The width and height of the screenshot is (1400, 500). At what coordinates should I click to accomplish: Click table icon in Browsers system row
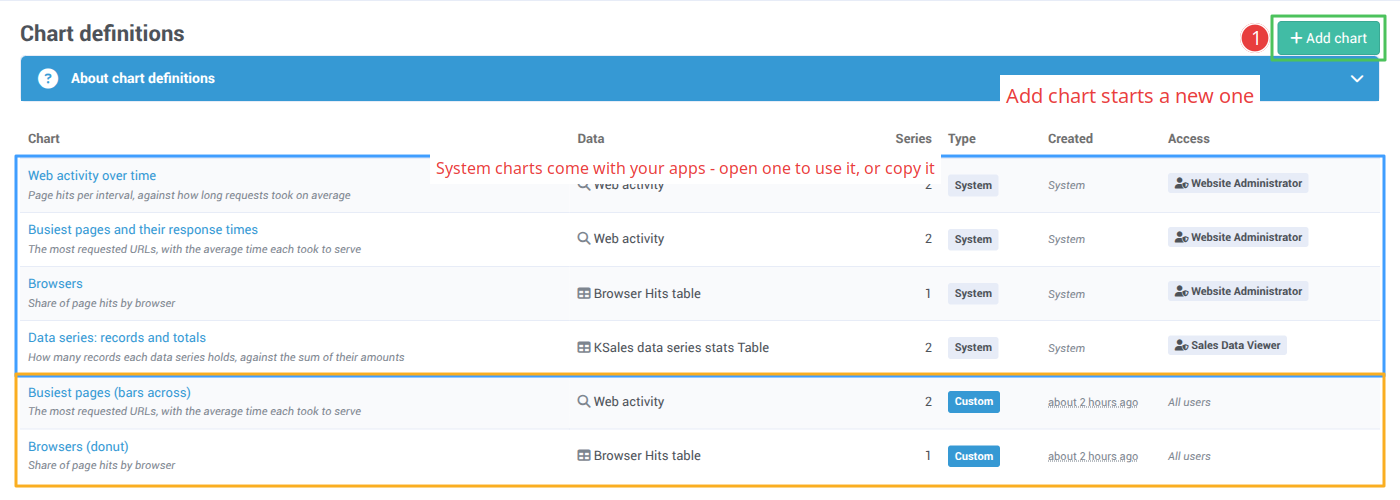pos(584,293)
